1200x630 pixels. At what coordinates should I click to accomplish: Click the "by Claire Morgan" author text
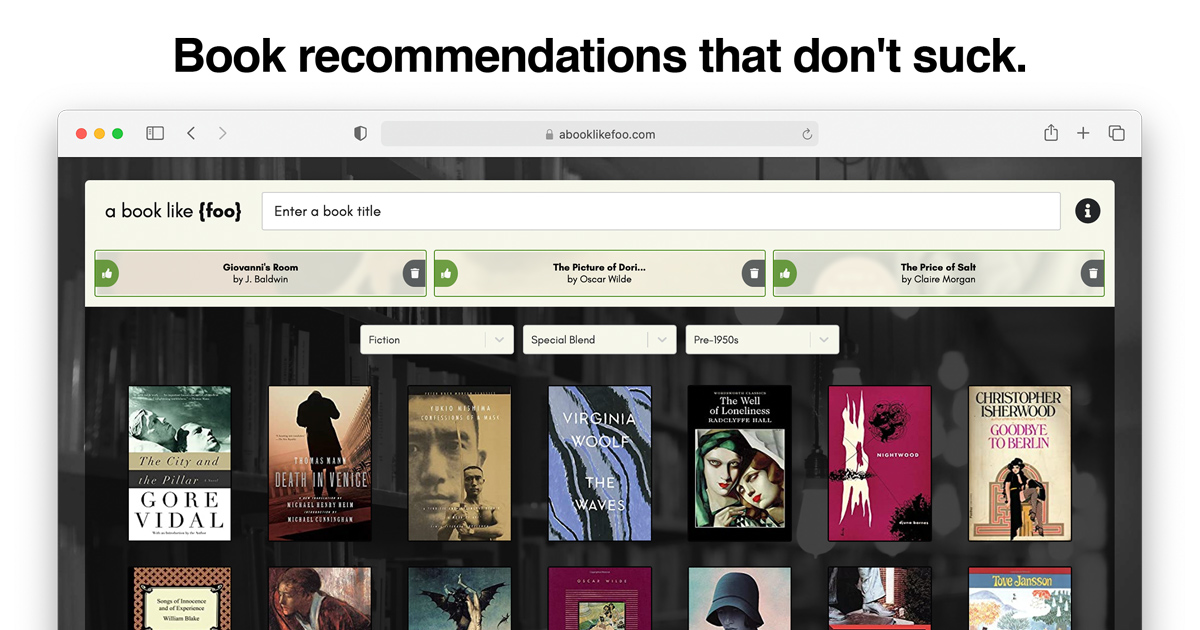click(938, 280)
